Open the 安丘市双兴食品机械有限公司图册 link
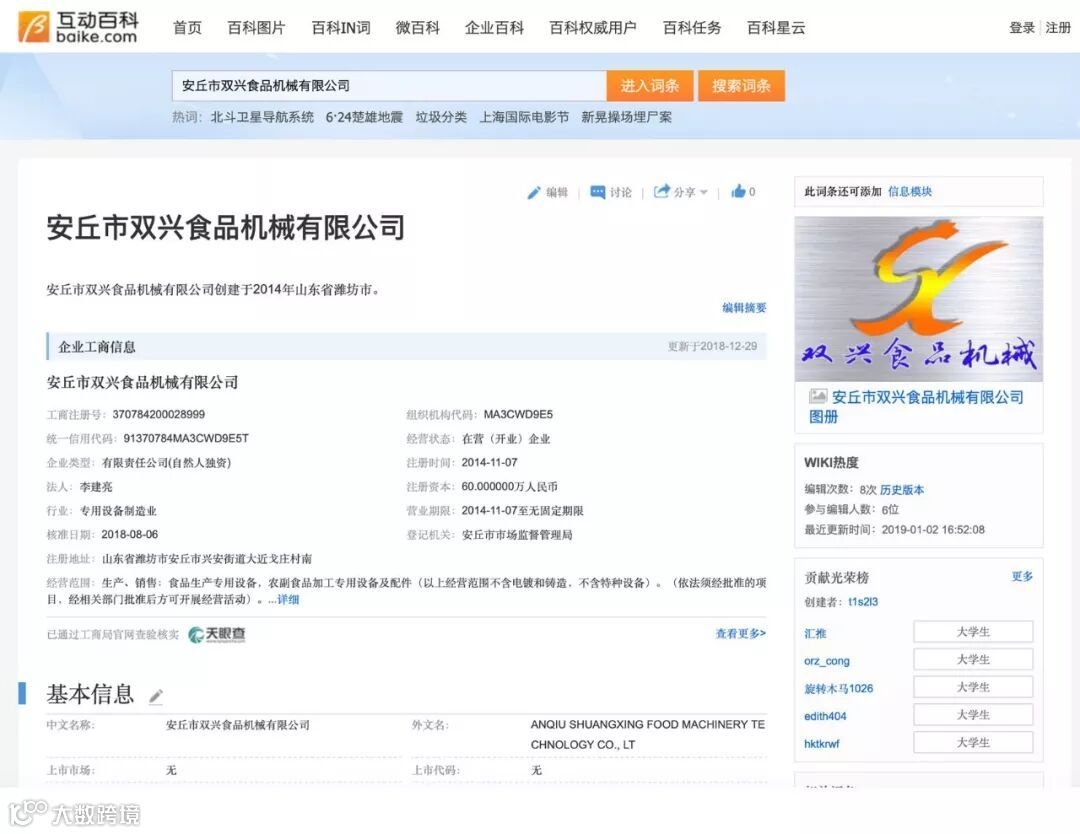The height and width of the screenshot is (834, 1080). point(916,406)
